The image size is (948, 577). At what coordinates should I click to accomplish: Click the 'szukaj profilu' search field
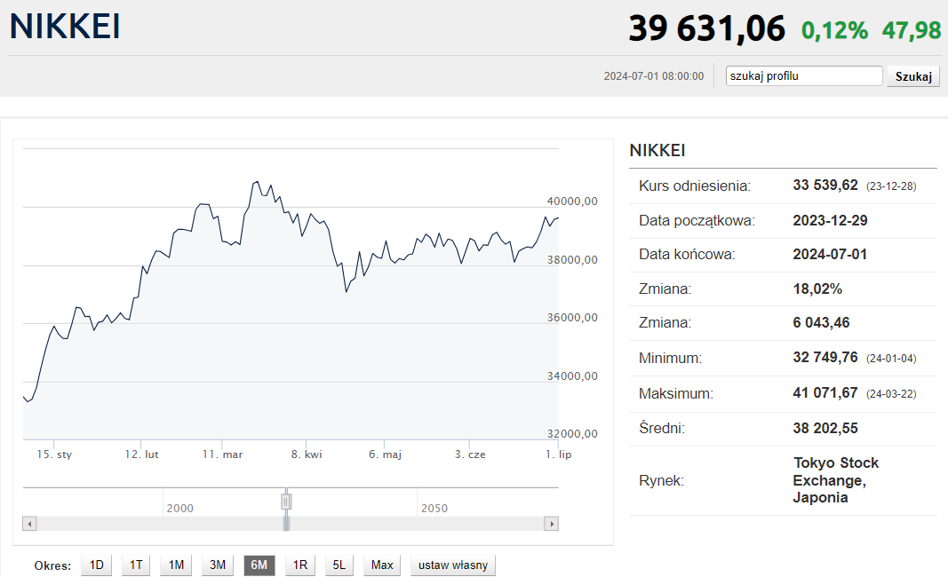[x=804, y=76]
